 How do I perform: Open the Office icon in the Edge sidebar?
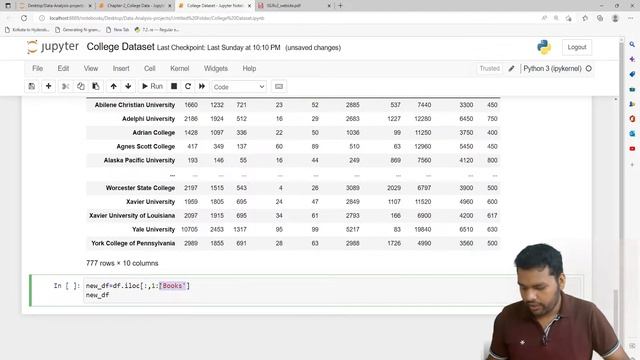click(x=632, y=119)
